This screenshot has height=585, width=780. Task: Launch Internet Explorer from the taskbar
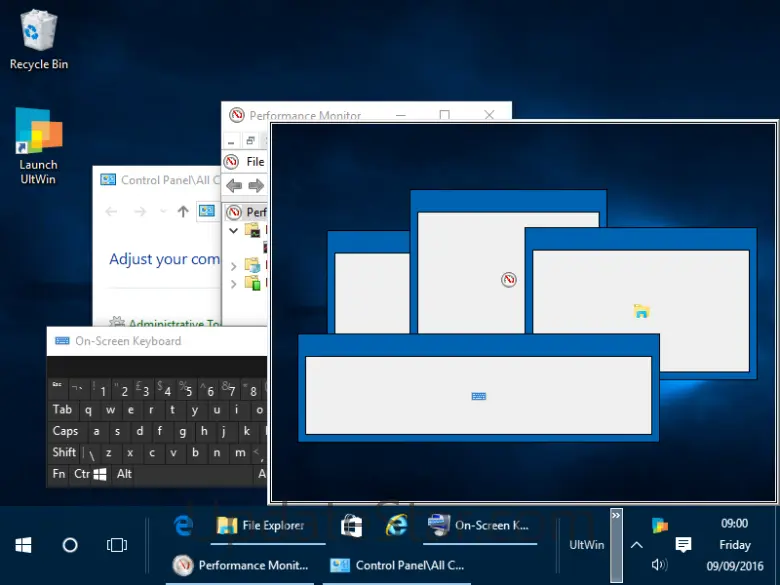point(397,525)
